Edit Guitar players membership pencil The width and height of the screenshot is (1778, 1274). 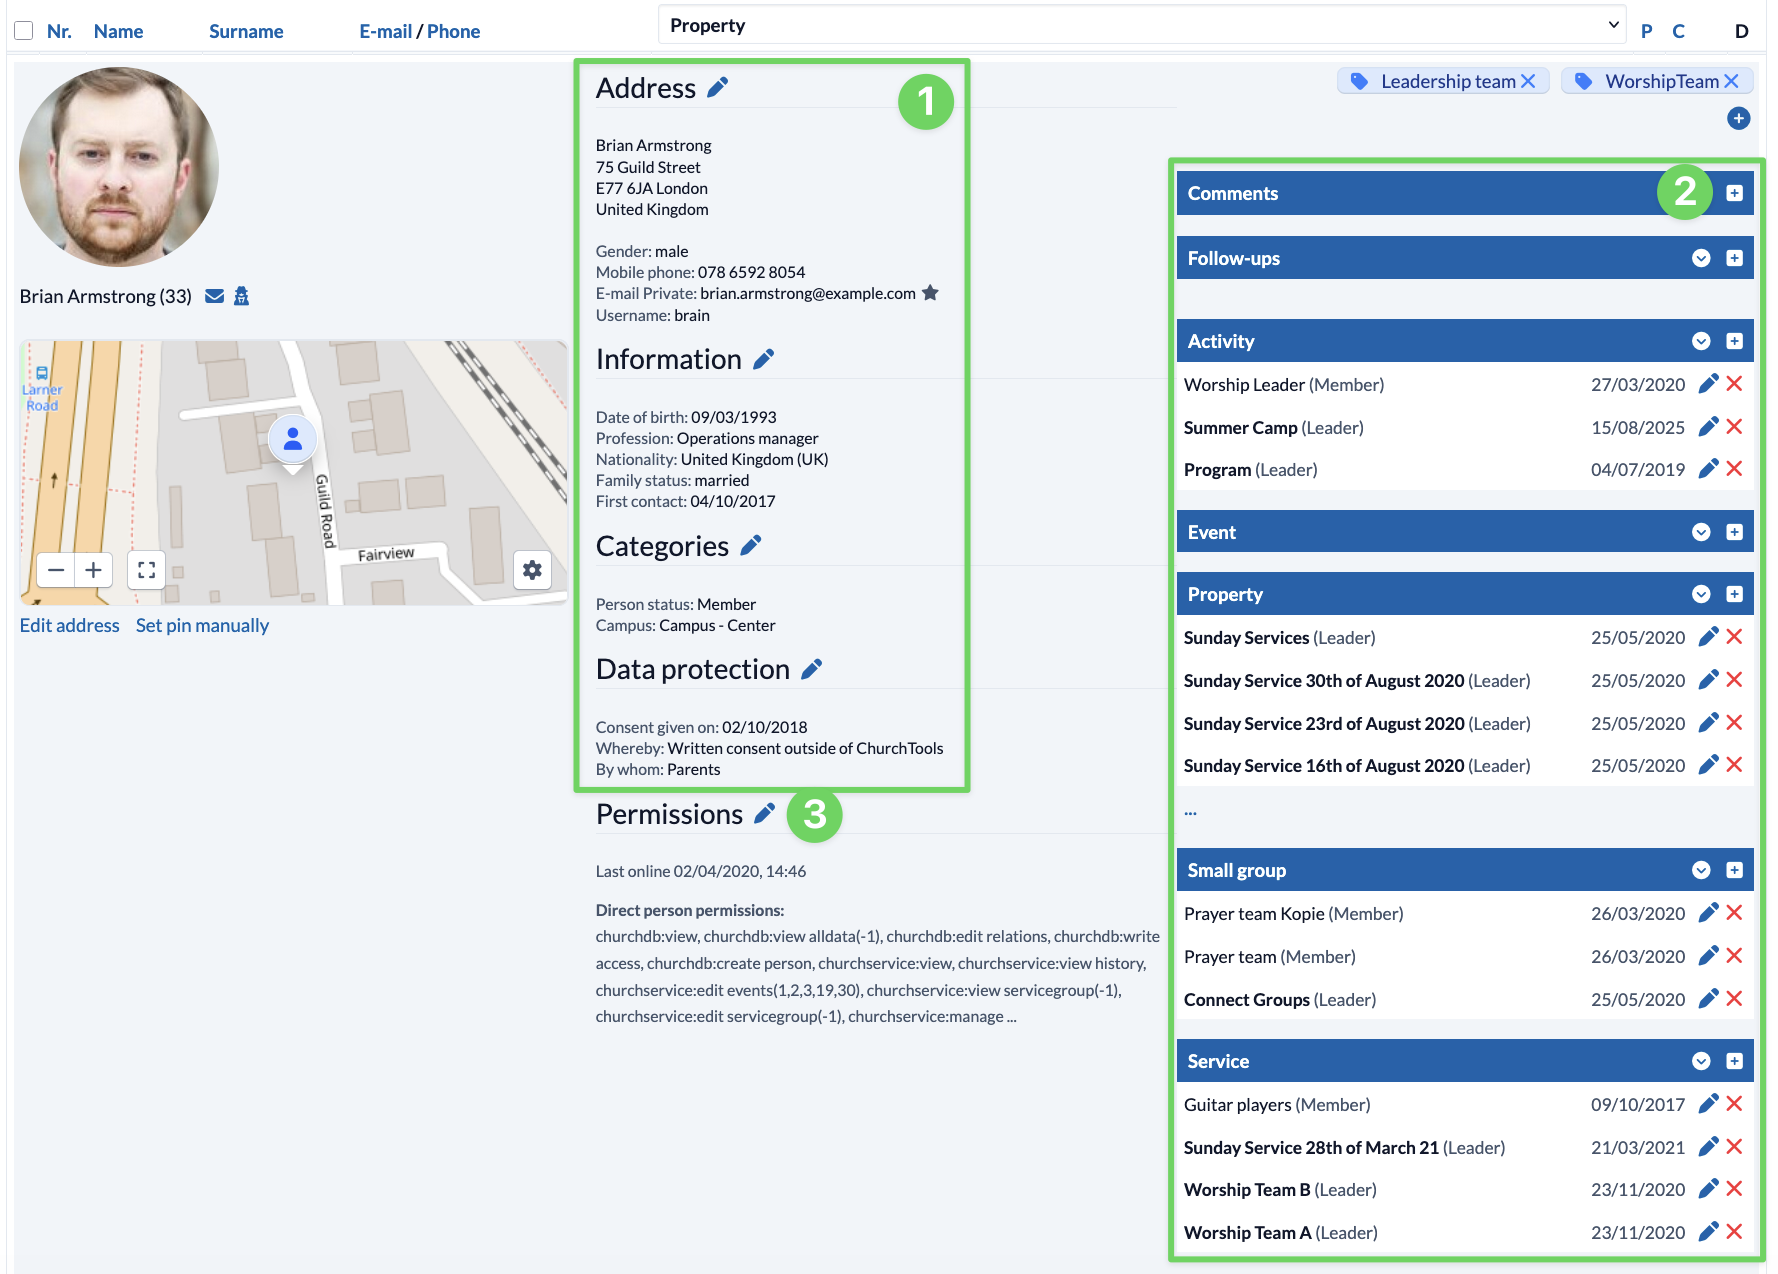coord(1708,1104)
